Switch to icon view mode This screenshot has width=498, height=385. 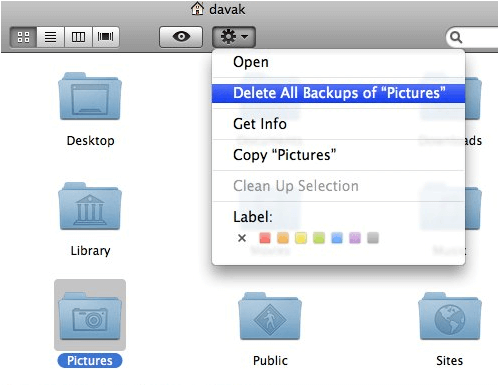[23, 37]
